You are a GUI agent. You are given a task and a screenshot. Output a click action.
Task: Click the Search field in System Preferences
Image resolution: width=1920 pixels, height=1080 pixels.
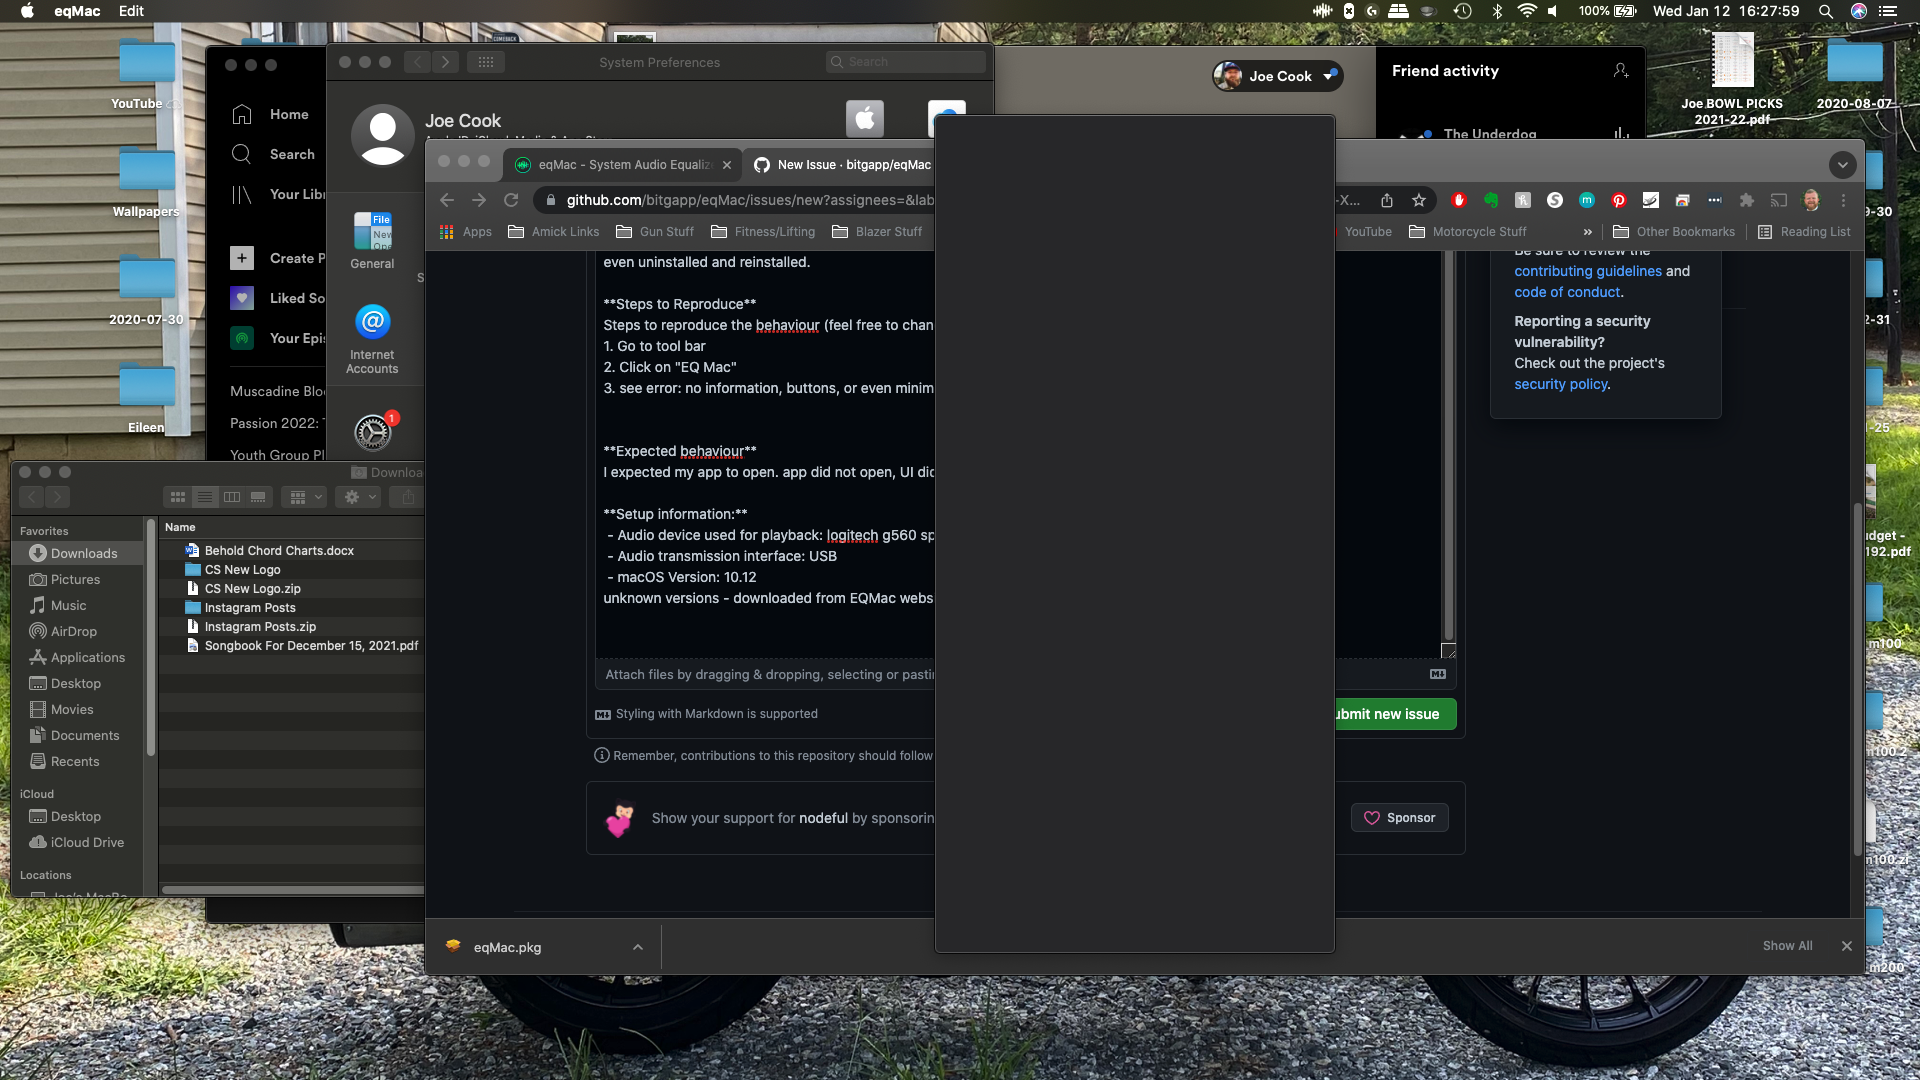point(905,61)
